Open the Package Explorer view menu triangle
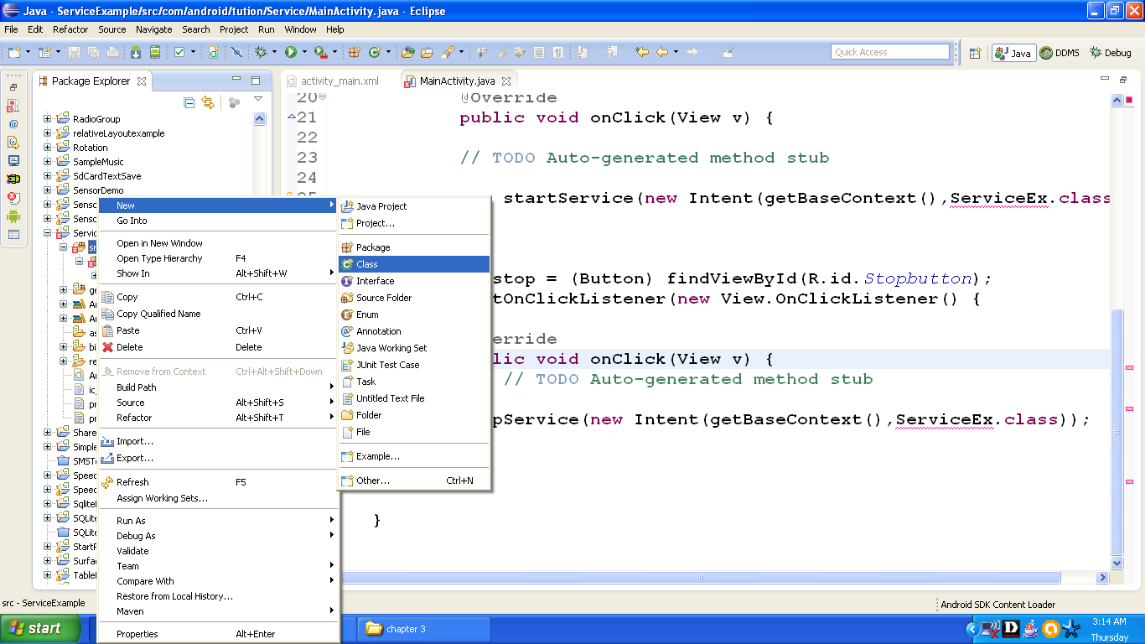 pyautogui.click(x=257, y=101)
